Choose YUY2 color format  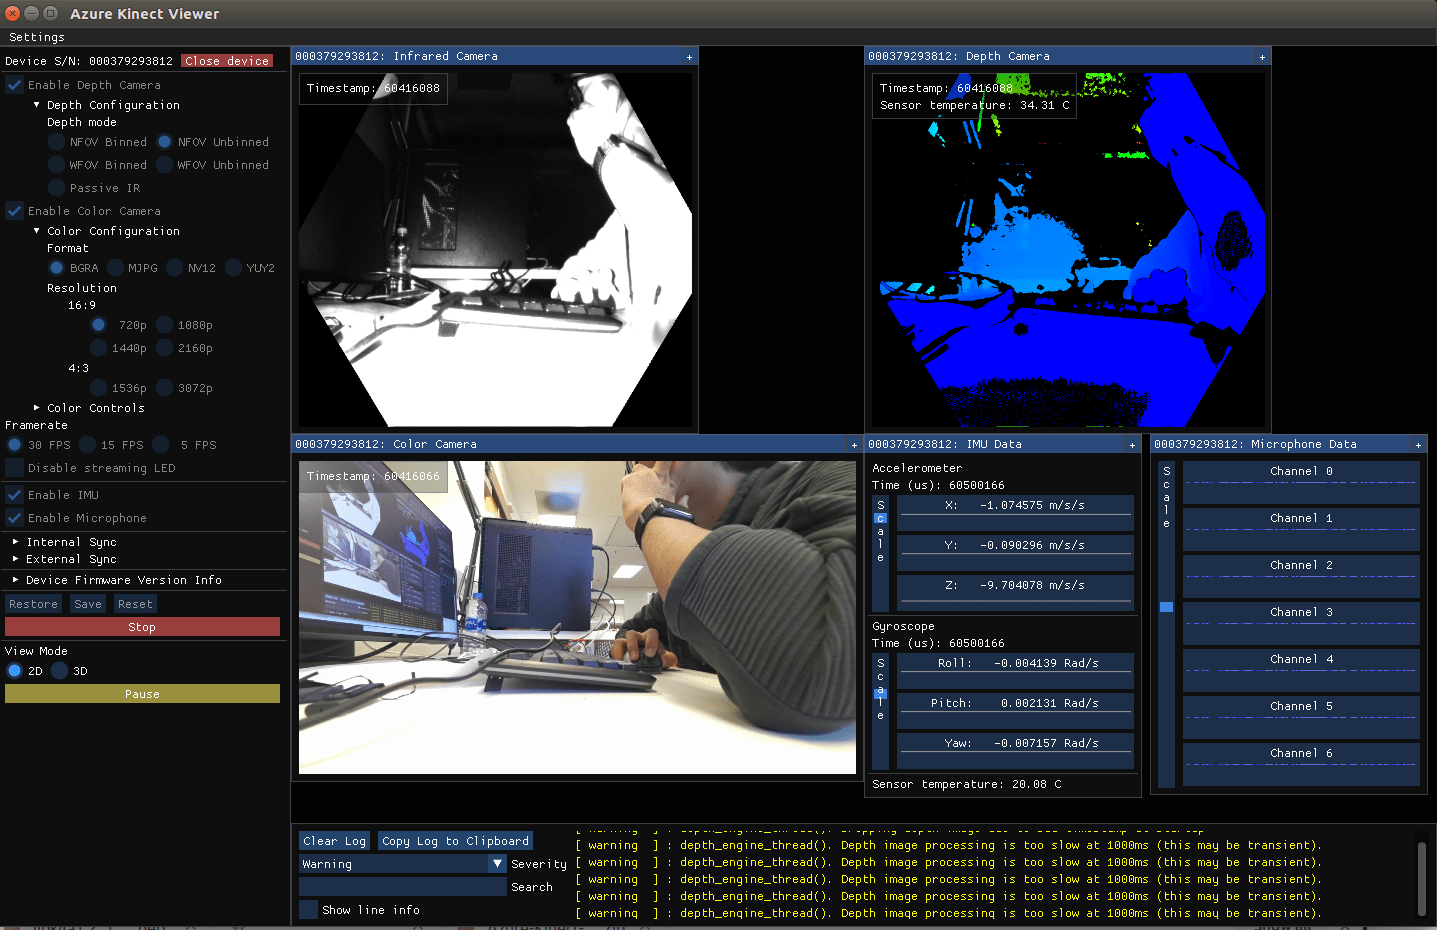point(234,268)
